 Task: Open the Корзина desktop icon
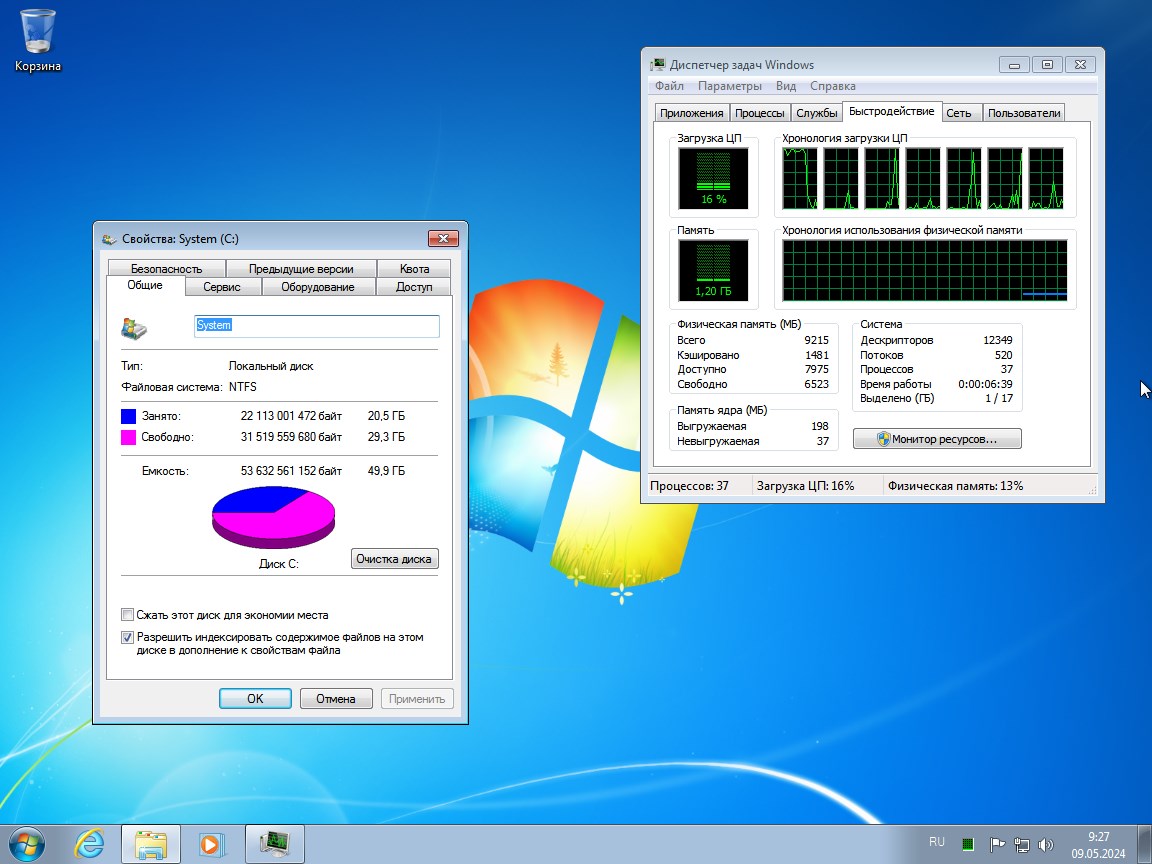click(x=36, y=30)
